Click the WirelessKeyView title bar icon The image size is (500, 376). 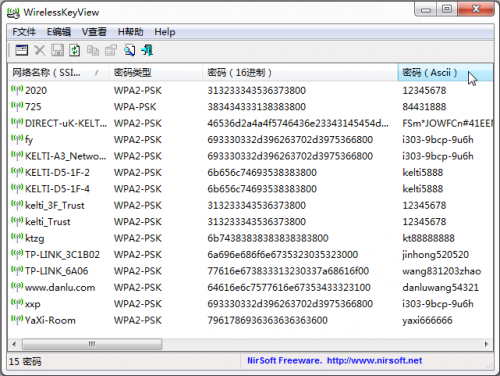point(13,13)
